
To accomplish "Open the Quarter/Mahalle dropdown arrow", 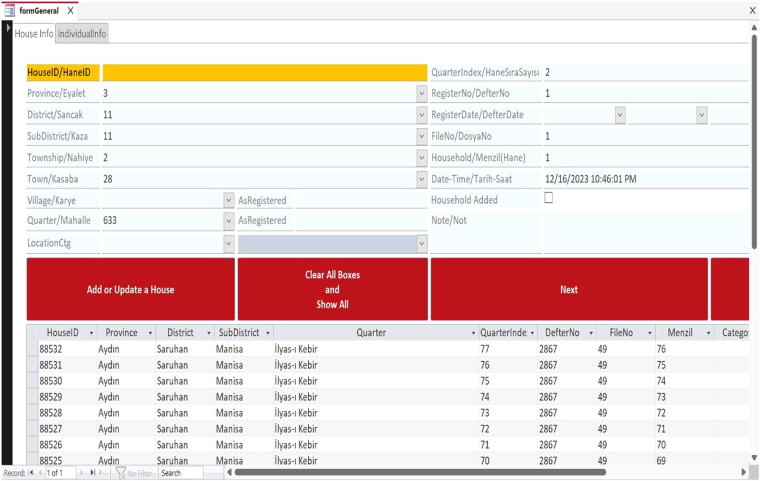I will click(x=229, y=221).
